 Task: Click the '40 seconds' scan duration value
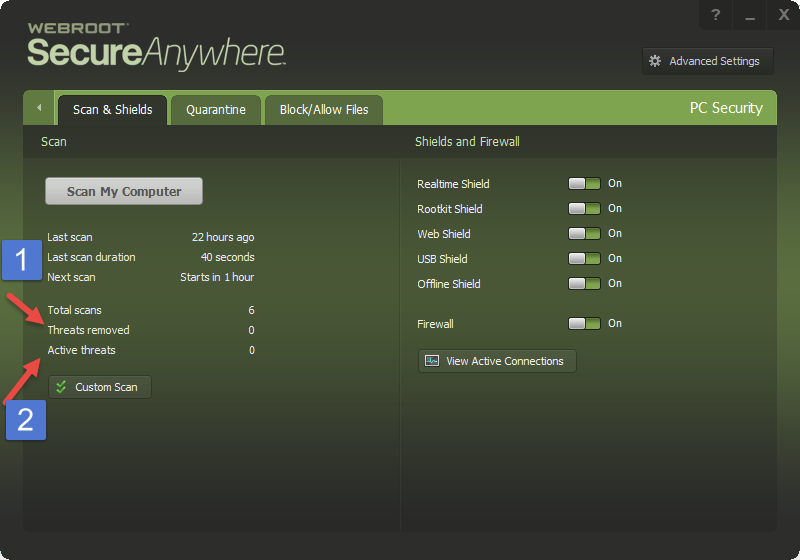[x=228, y=257]
